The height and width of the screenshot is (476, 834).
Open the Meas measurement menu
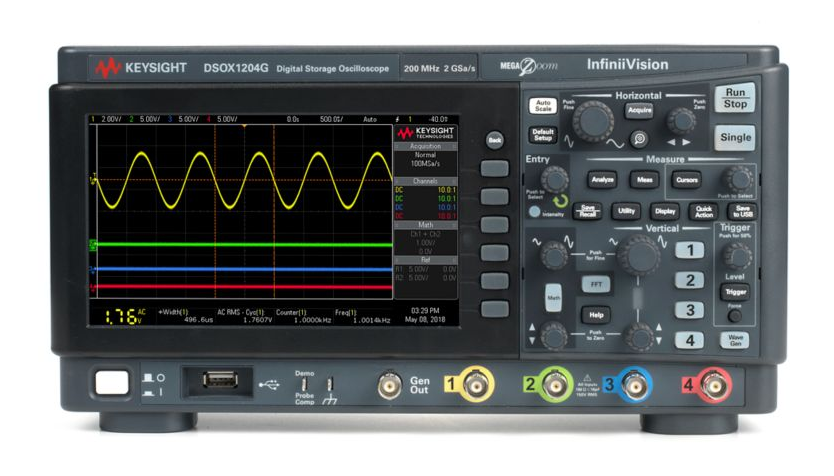point(645,180)
